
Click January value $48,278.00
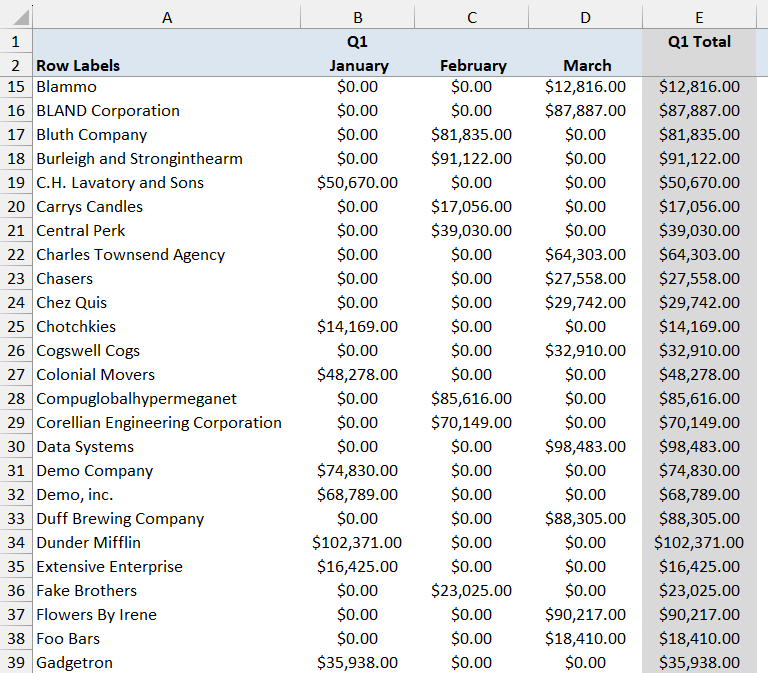click(358, 375)
